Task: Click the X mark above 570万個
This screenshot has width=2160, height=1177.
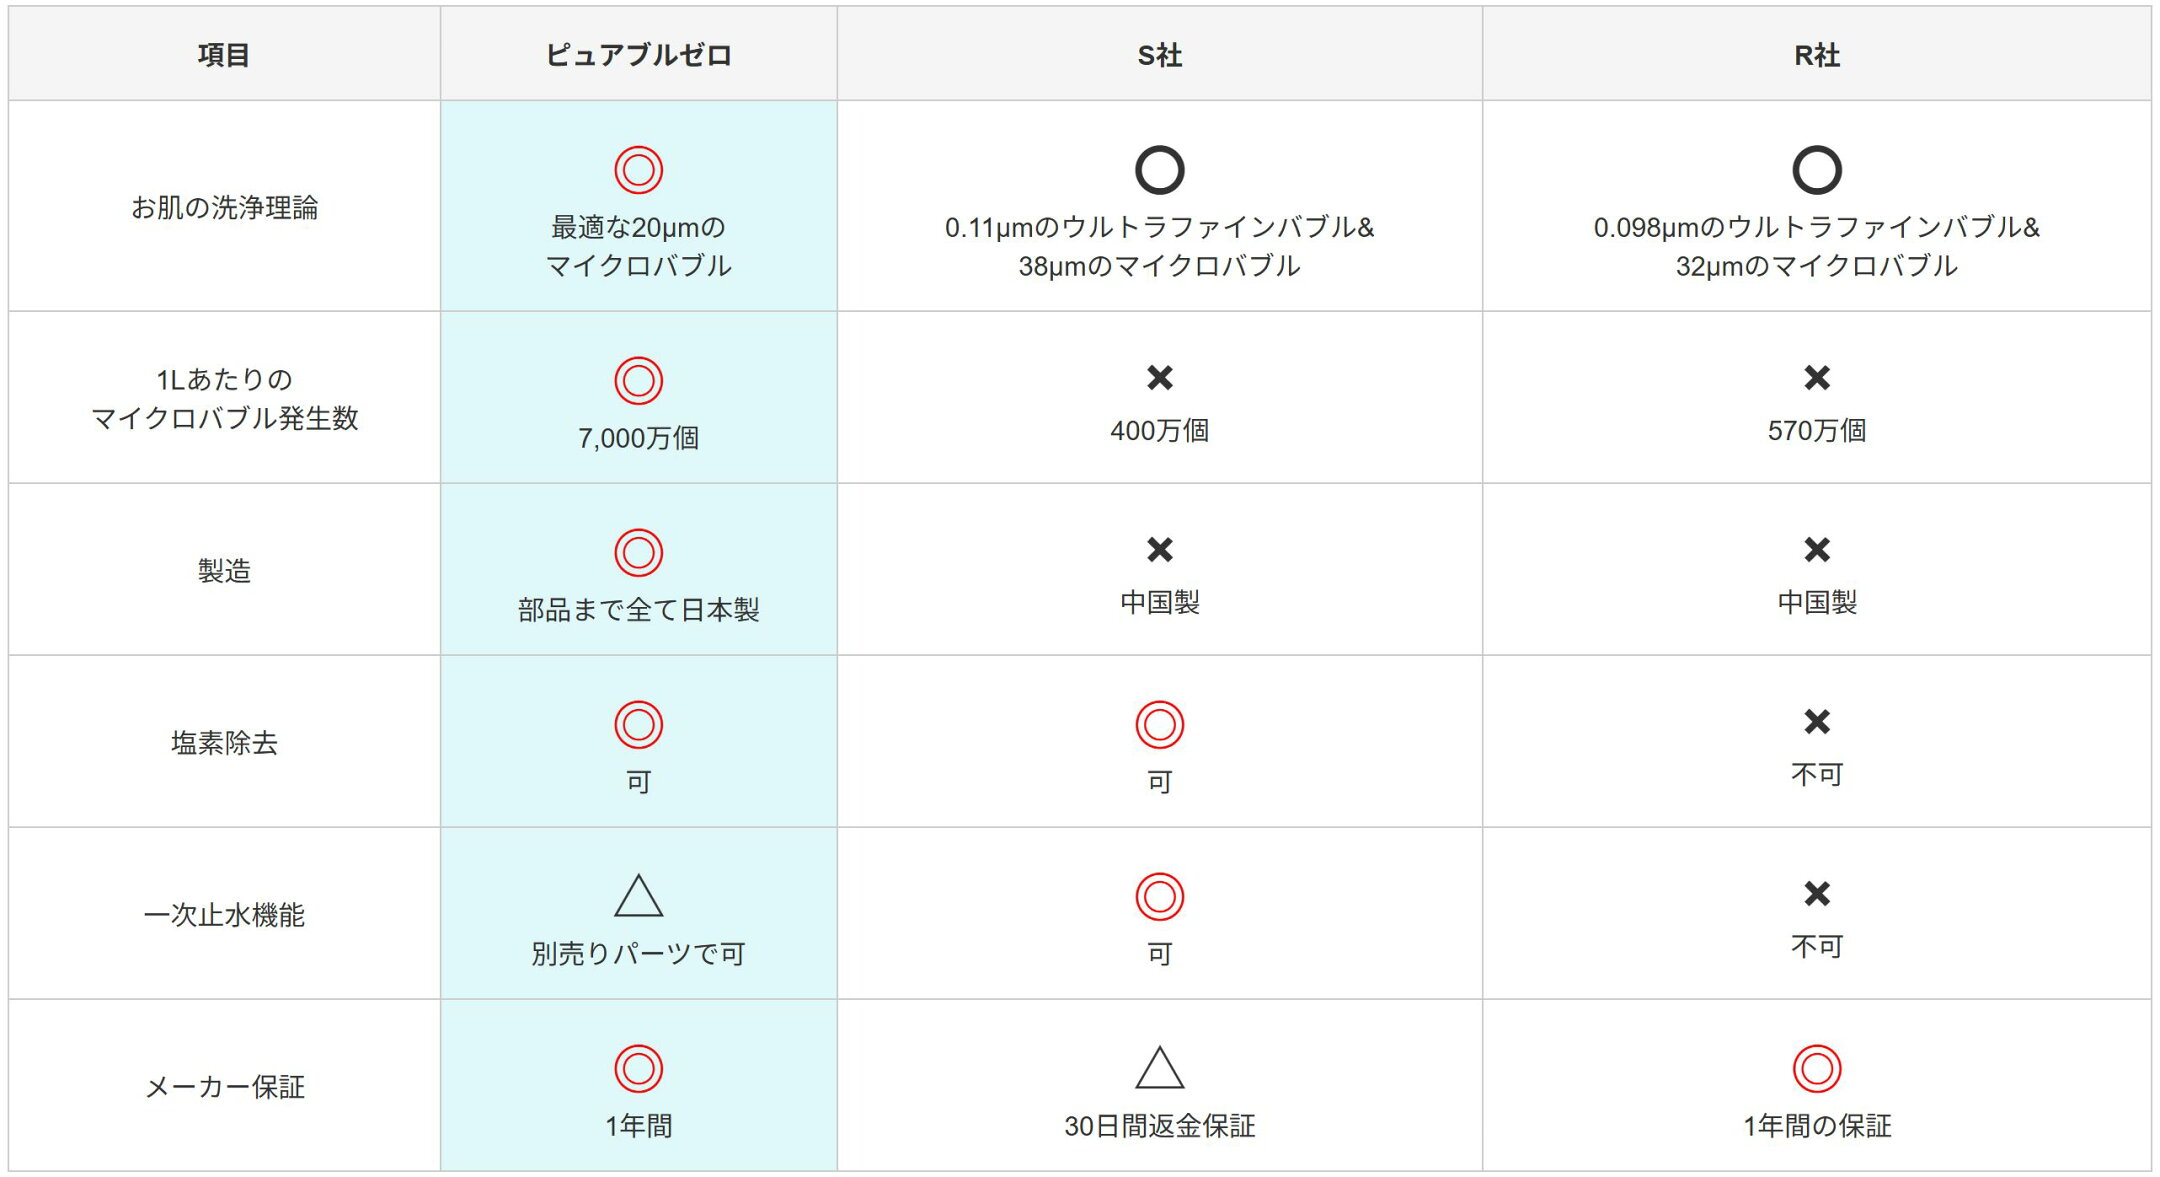Action: [1816, 377]
